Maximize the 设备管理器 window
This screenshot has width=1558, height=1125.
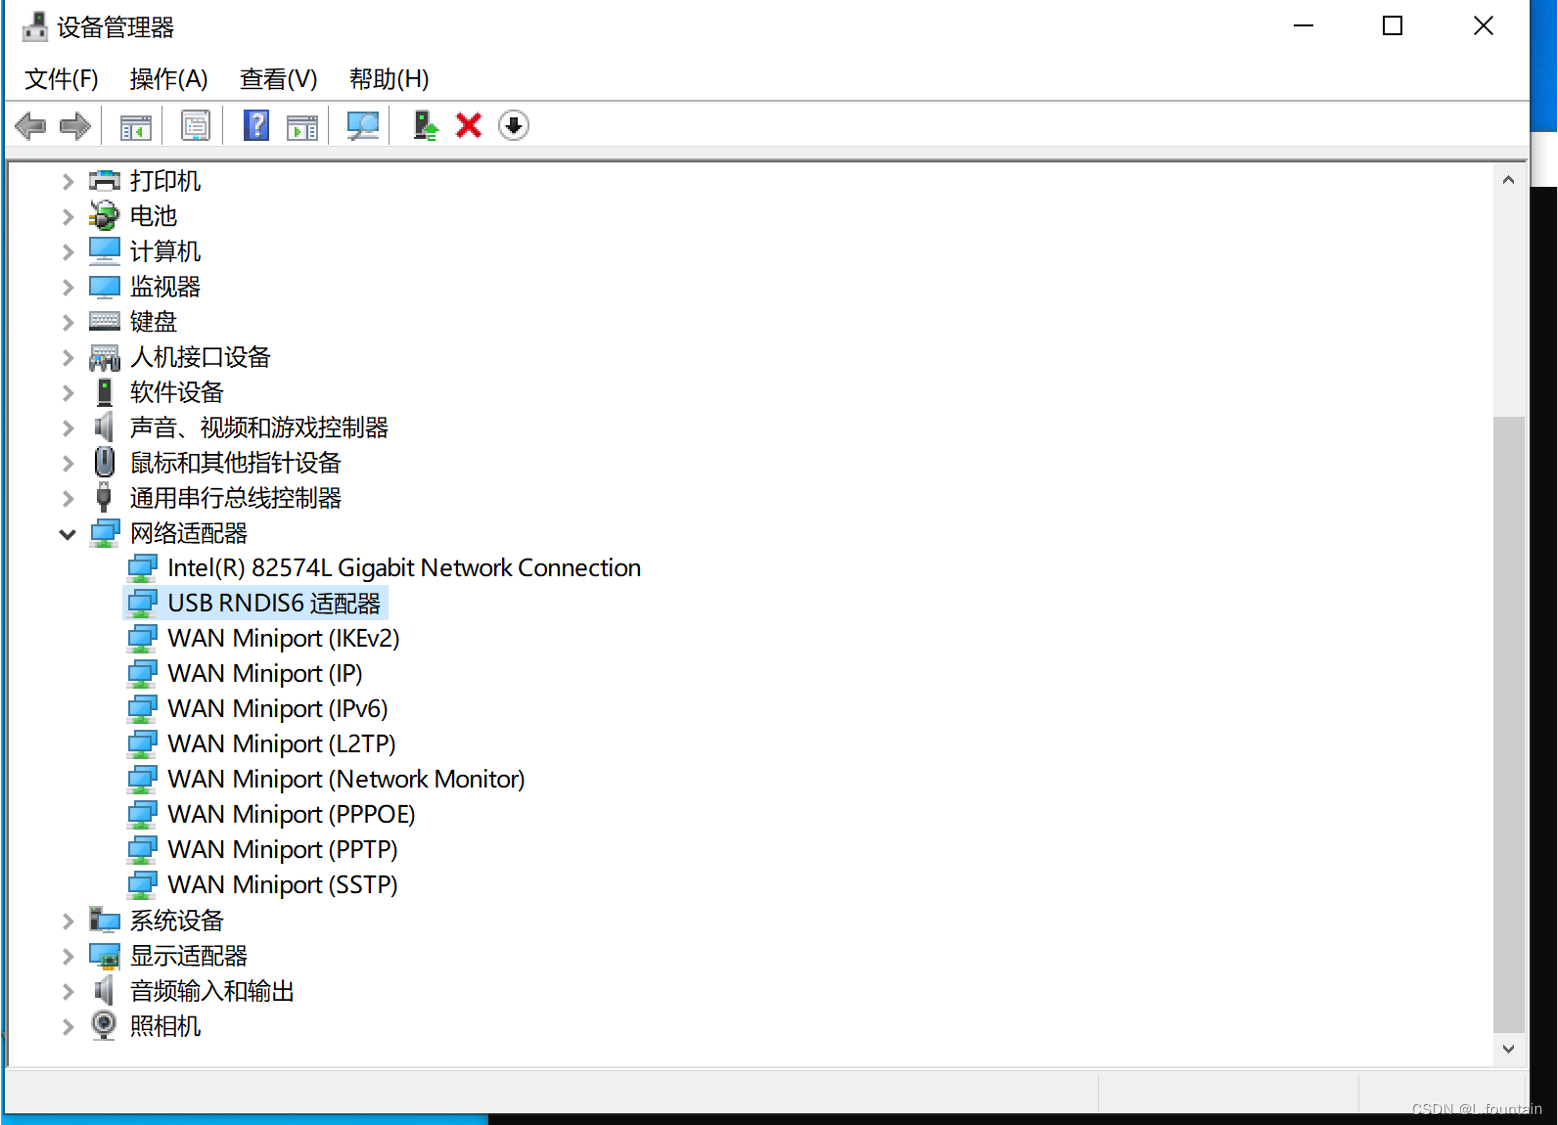(x=1392, y=26)
